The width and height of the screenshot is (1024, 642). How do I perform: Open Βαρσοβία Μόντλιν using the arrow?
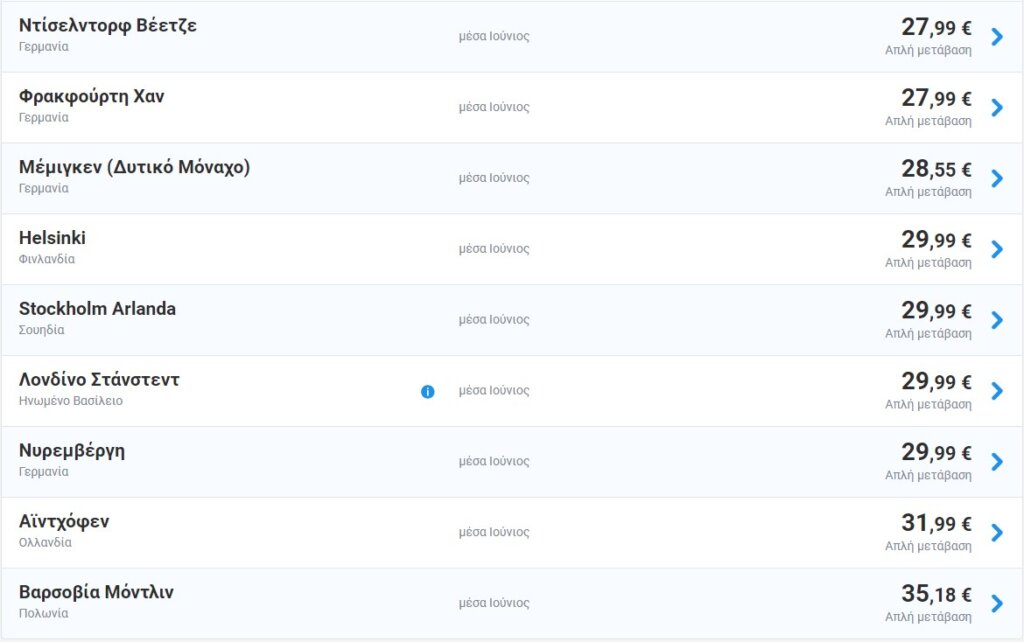coord(996,604)
